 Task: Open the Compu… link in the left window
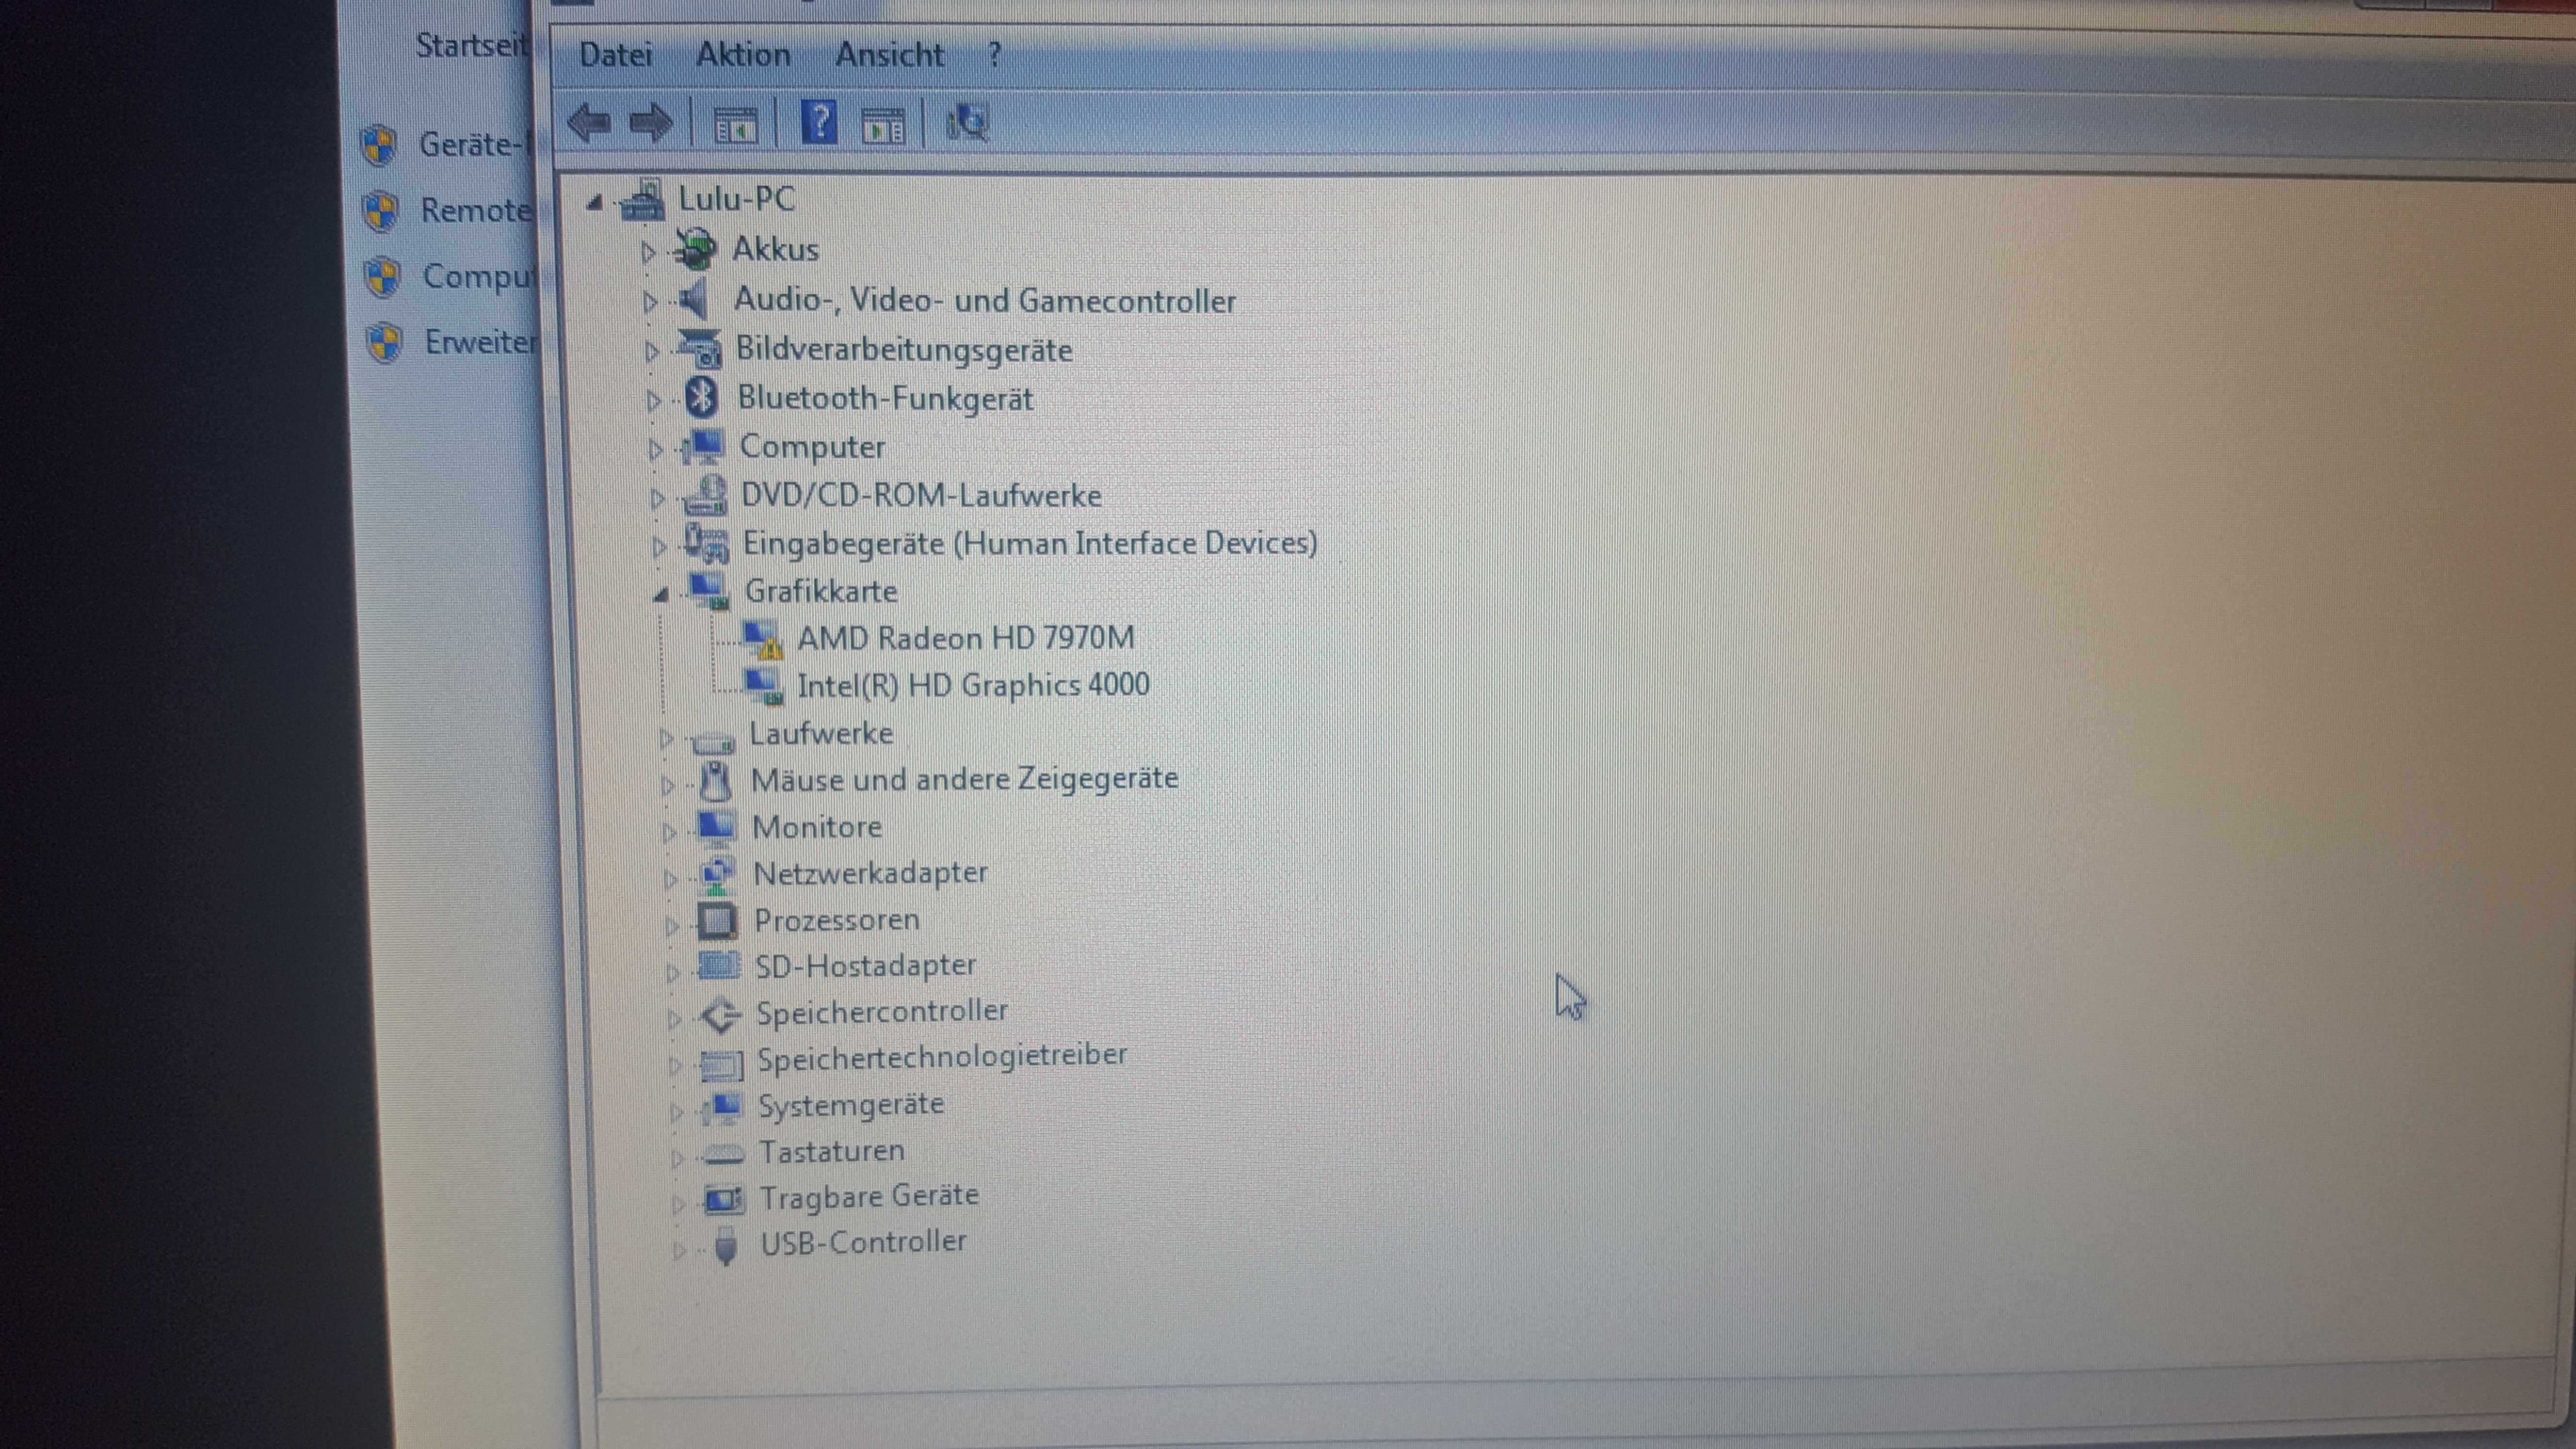tap(480, 276)
